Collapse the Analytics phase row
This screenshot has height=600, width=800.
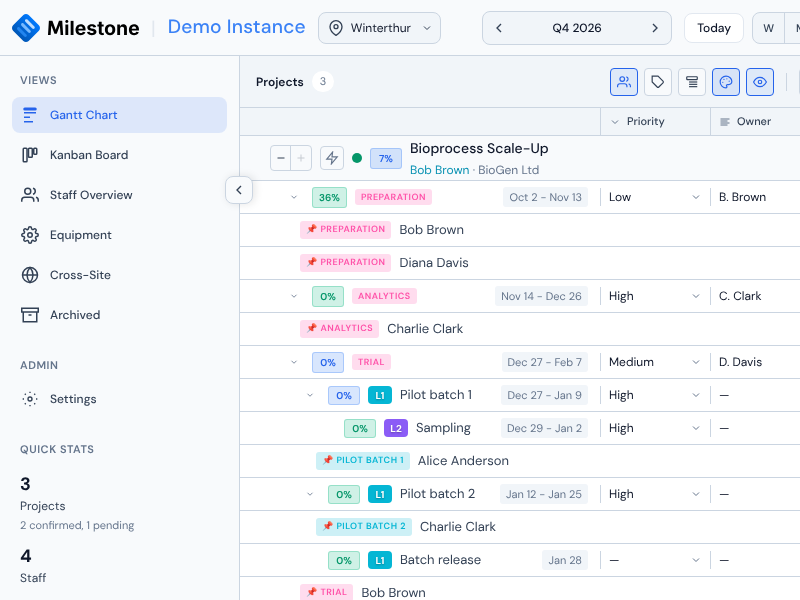[294, 296]
